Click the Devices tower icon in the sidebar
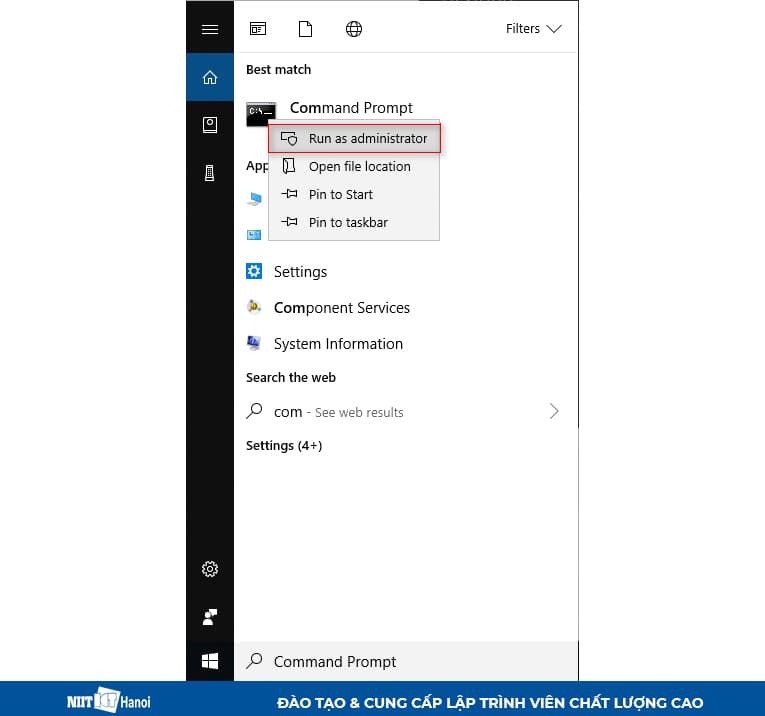The width and height of the screenshot is (765, 716). coord(210,173)
